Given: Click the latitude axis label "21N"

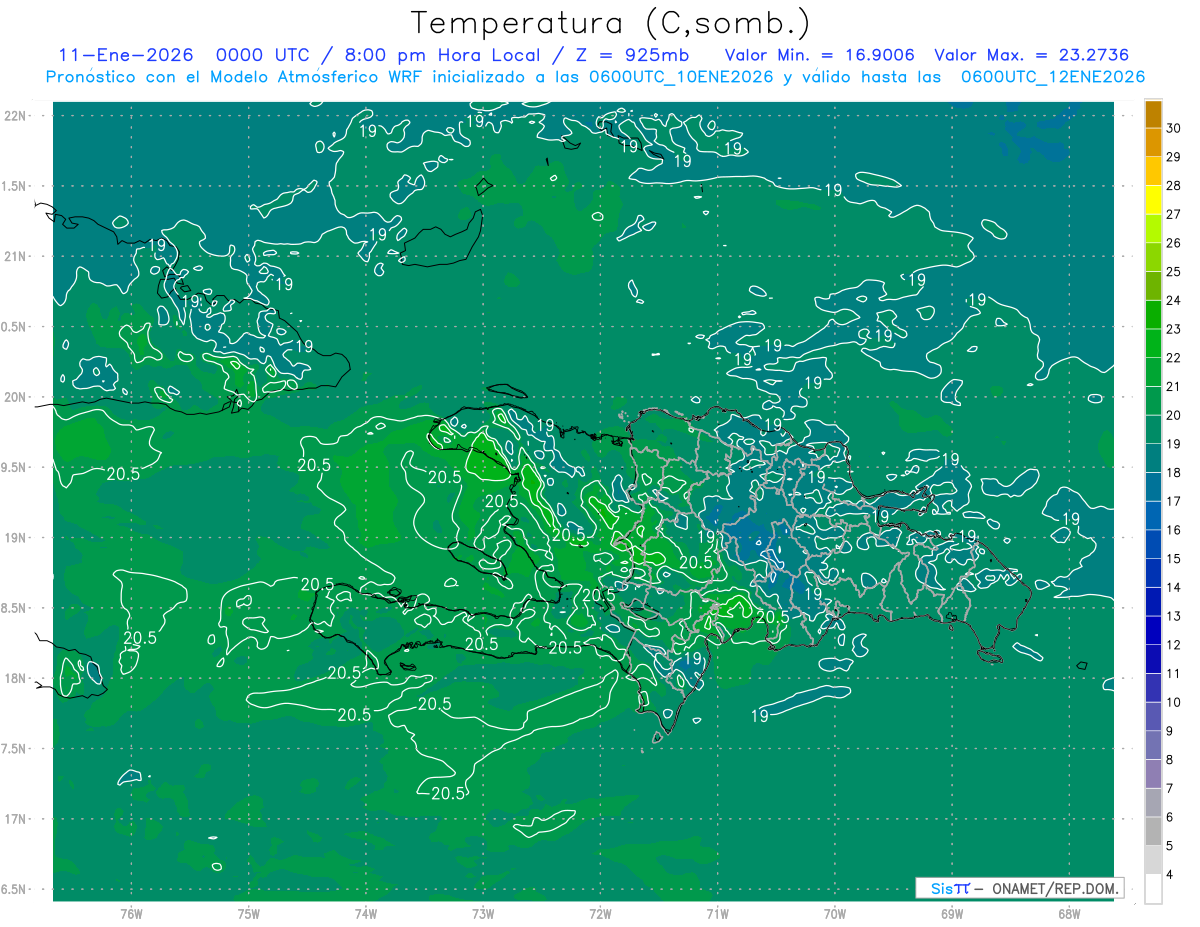Looking at the screenshot, I should point(17,256).
